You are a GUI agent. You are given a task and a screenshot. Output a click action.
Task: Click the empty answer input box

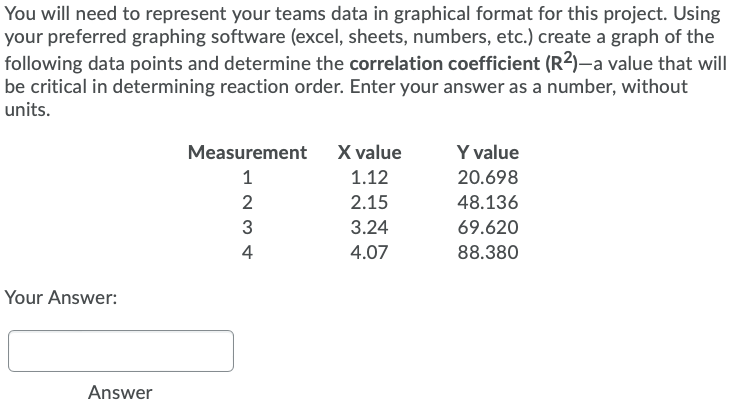click(121, 351)
